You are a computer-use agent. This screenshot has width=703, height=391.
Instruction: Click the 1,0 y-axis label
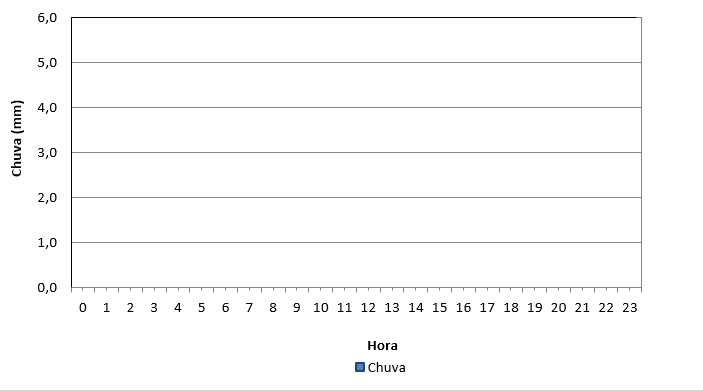48,243
